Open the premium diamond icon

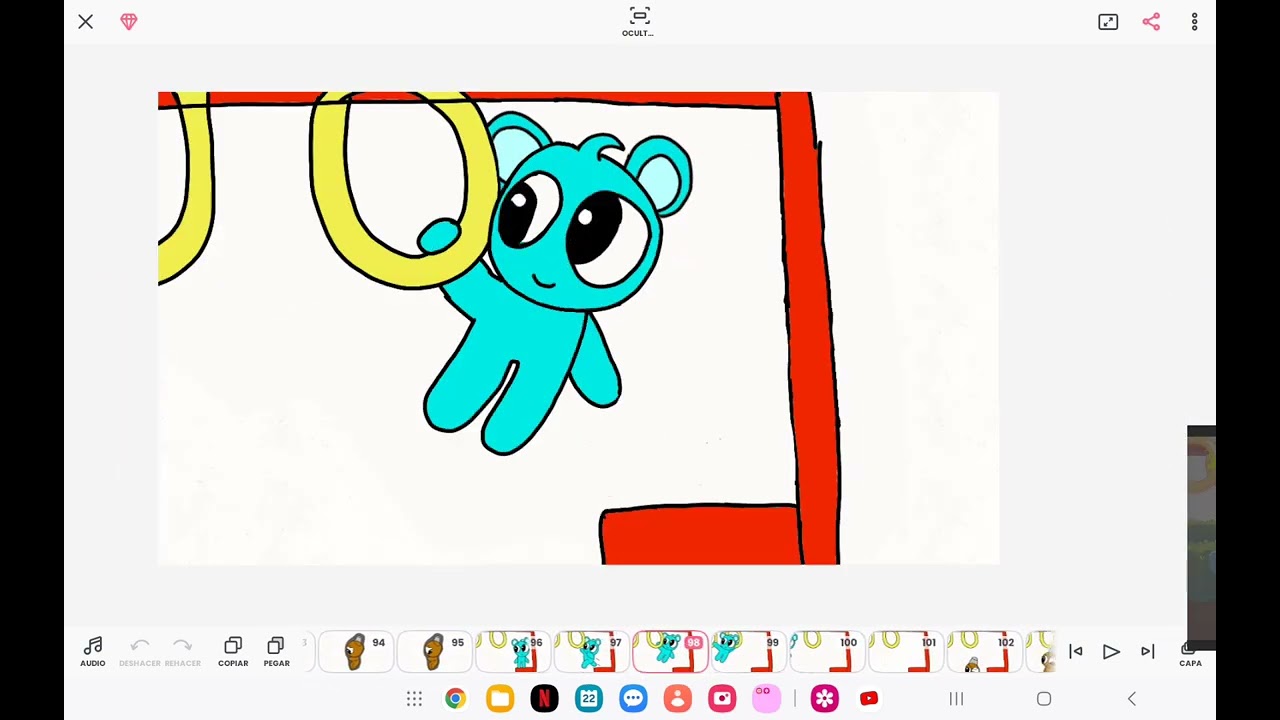(129, 21)
